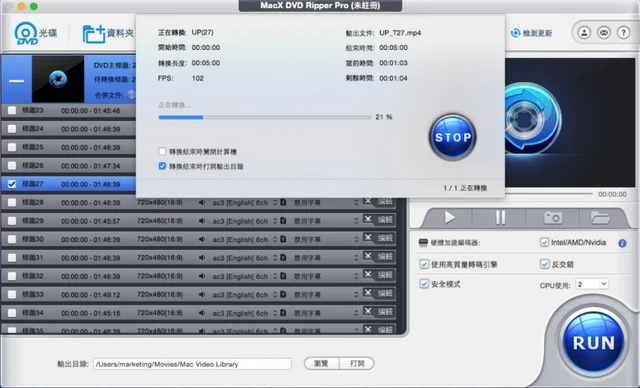
Task: Click the mail envelope icon
Action: tap(604, 33)
